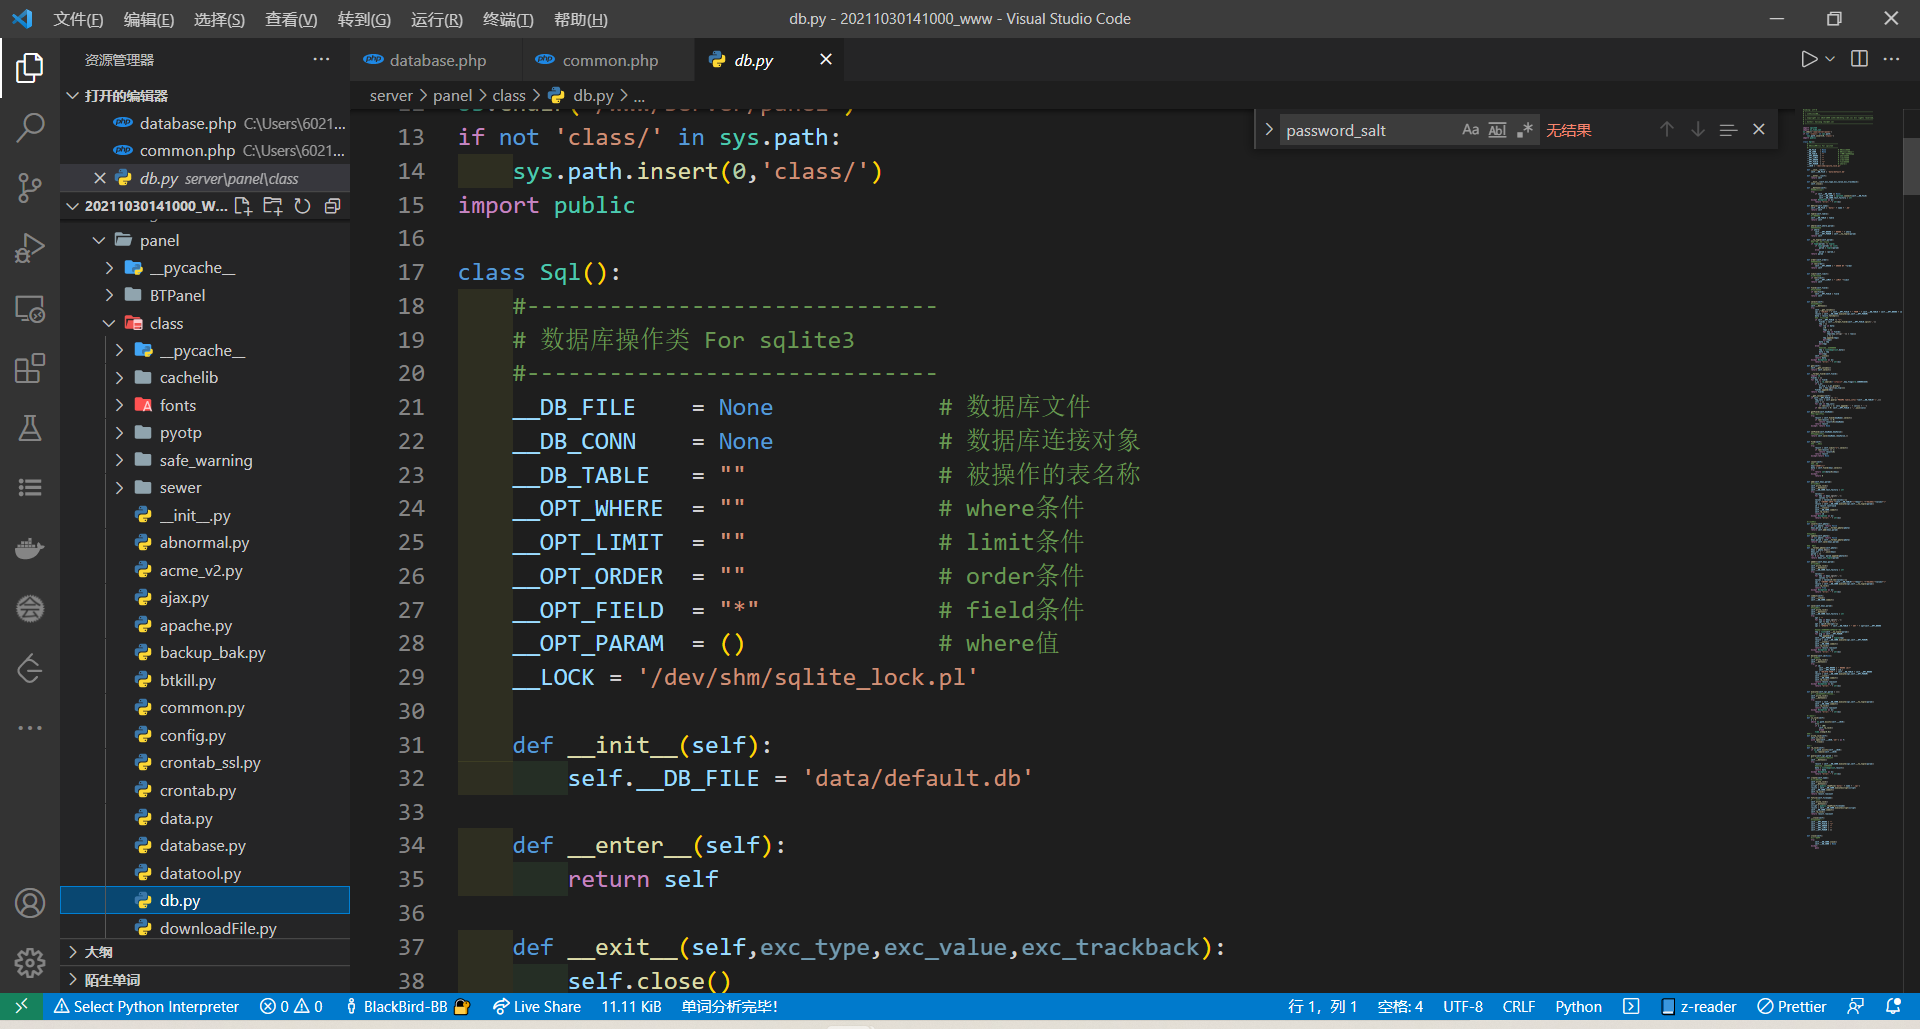Toggle Find in Selection
Screen dimensions: 1920x1029
point(1728,130)
